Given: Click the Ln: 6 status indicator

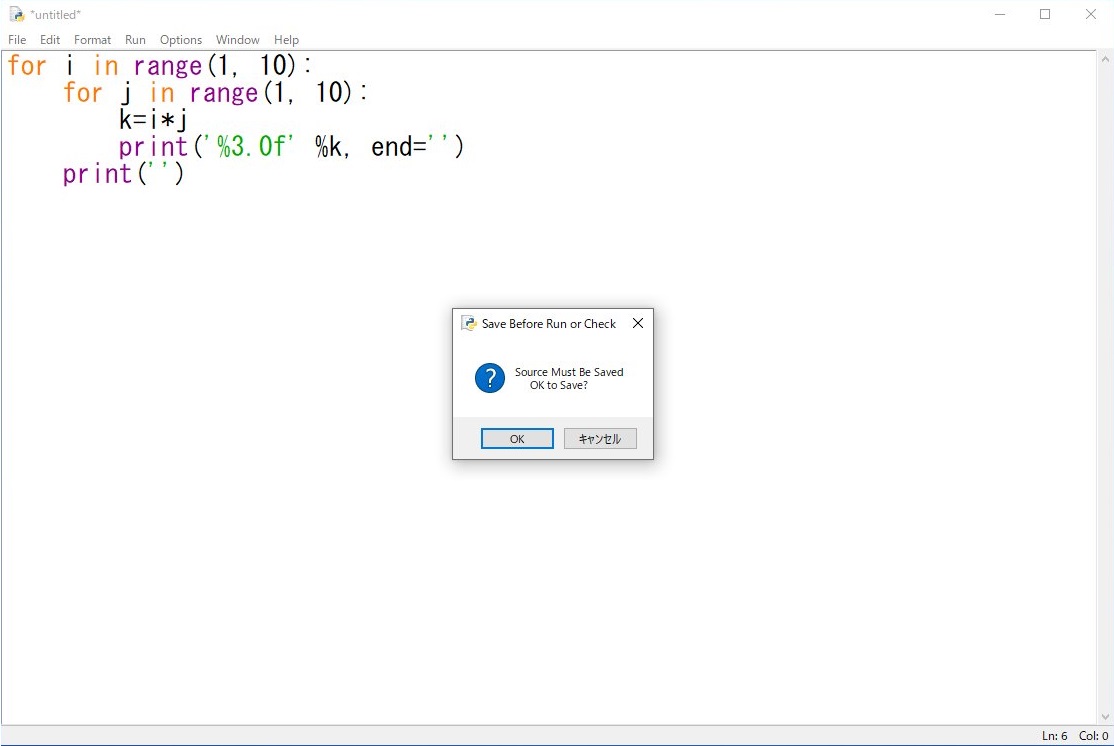Looking at the screenshot, I should [x=1054, y=736].
